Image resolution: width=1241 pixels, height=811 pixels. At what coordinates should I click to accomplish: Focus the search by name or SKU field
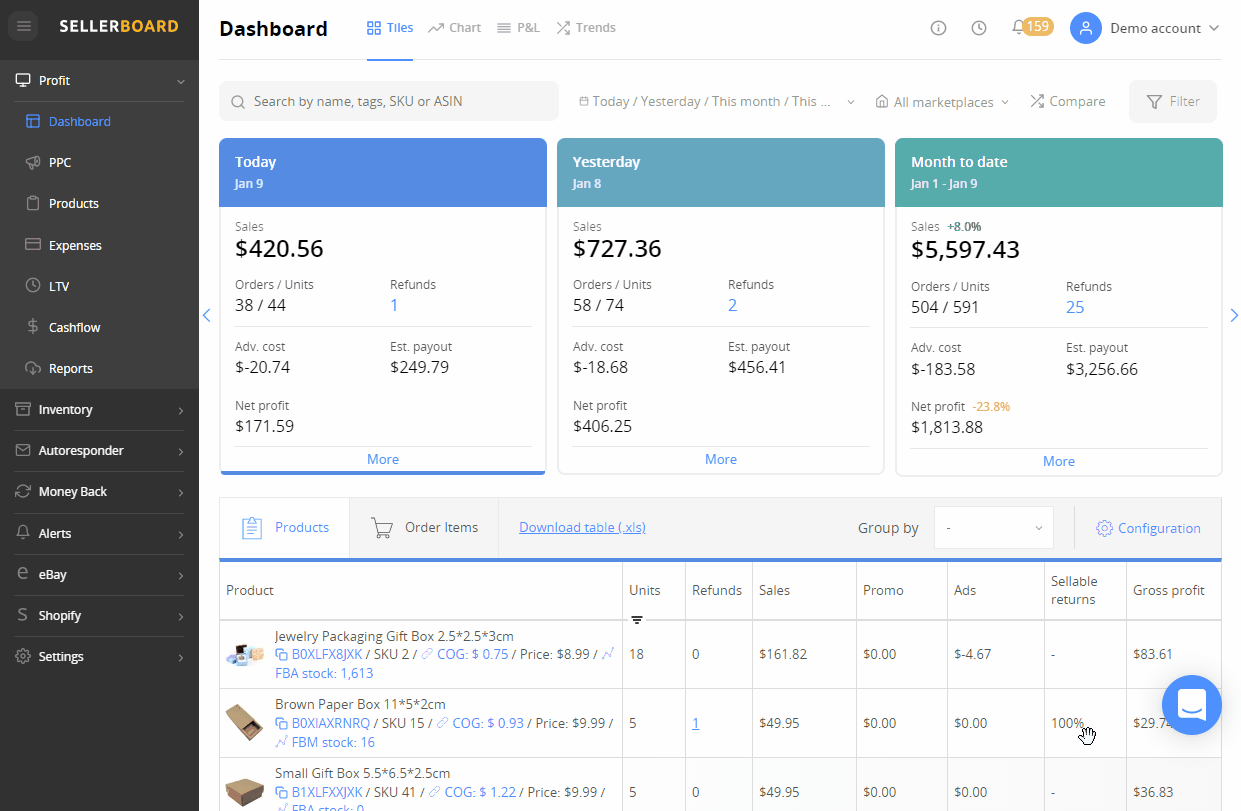(x=389, y=101)
